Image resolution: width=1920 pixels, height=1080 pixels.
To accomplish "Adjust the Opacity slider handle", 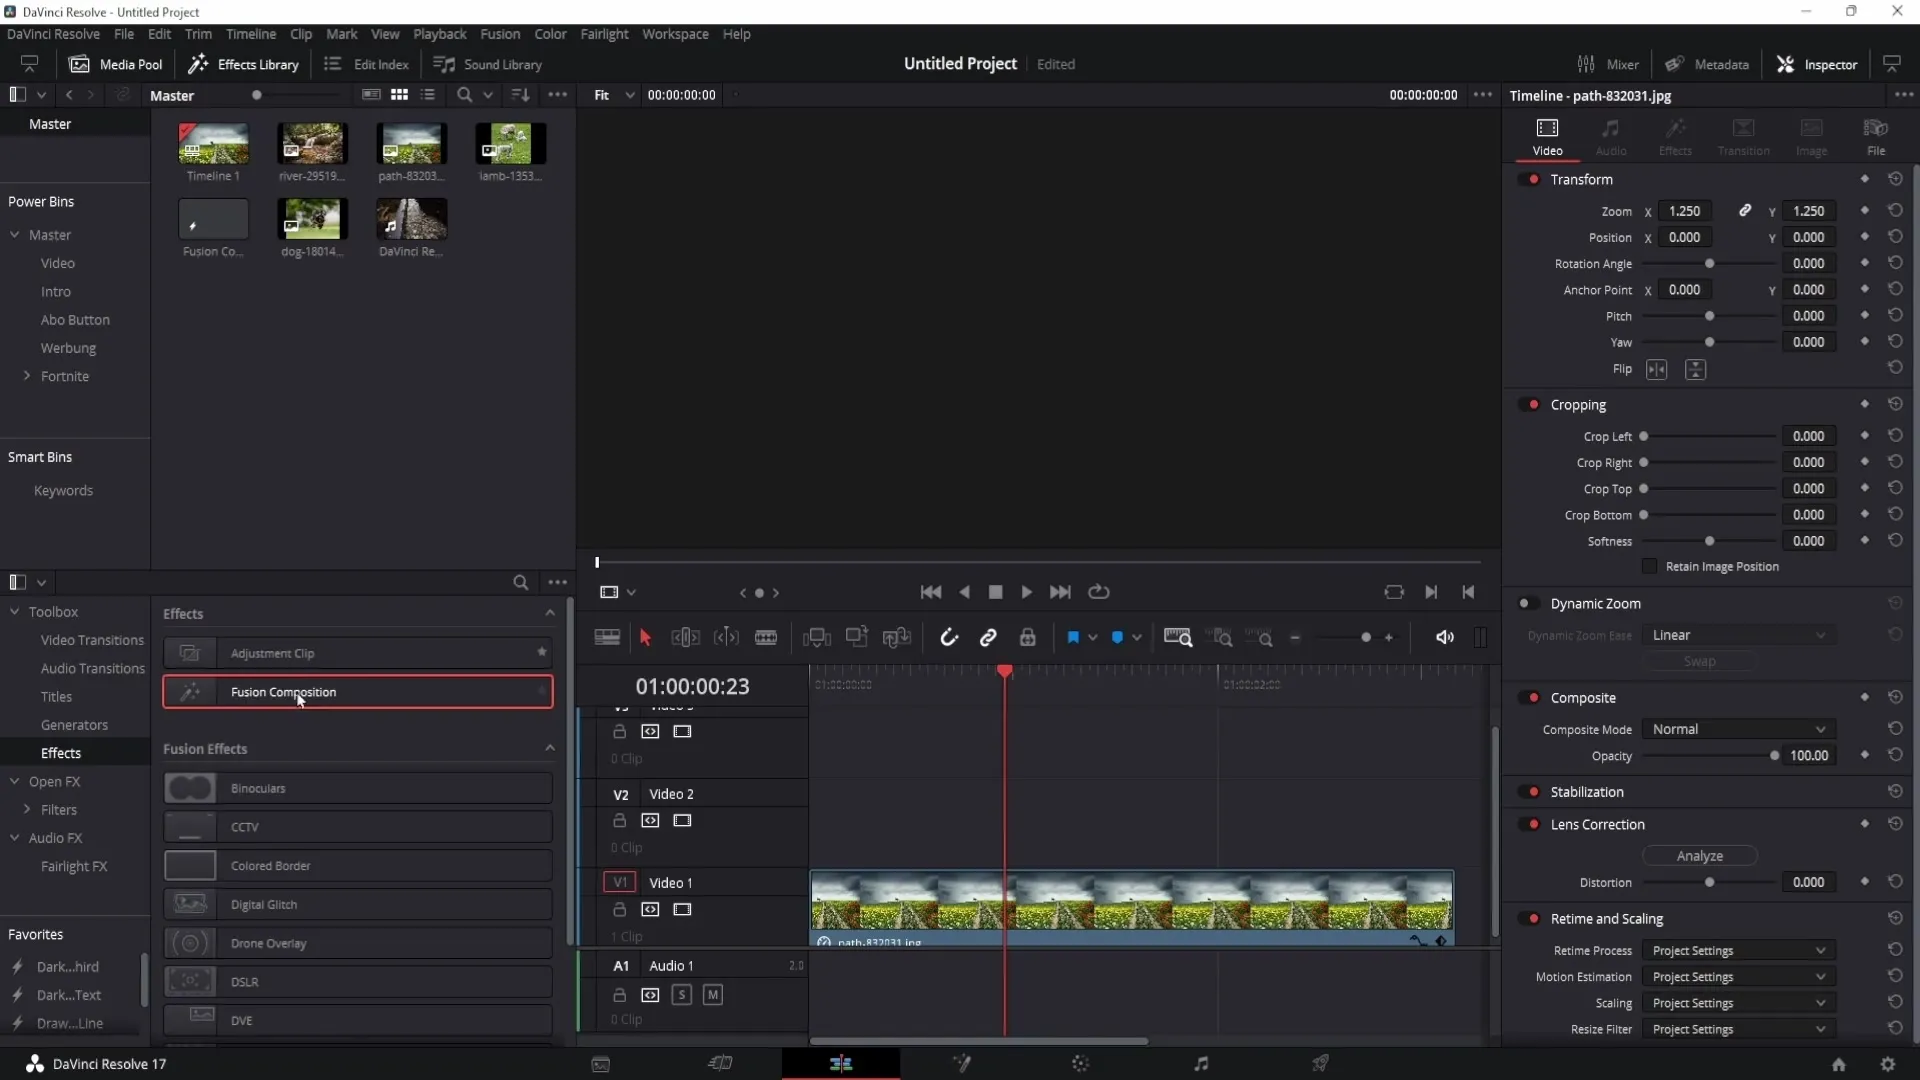I will [1774, 756].
